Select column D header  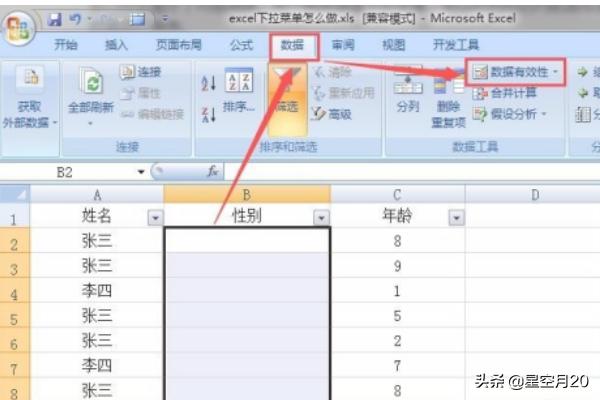coord(533,195)
